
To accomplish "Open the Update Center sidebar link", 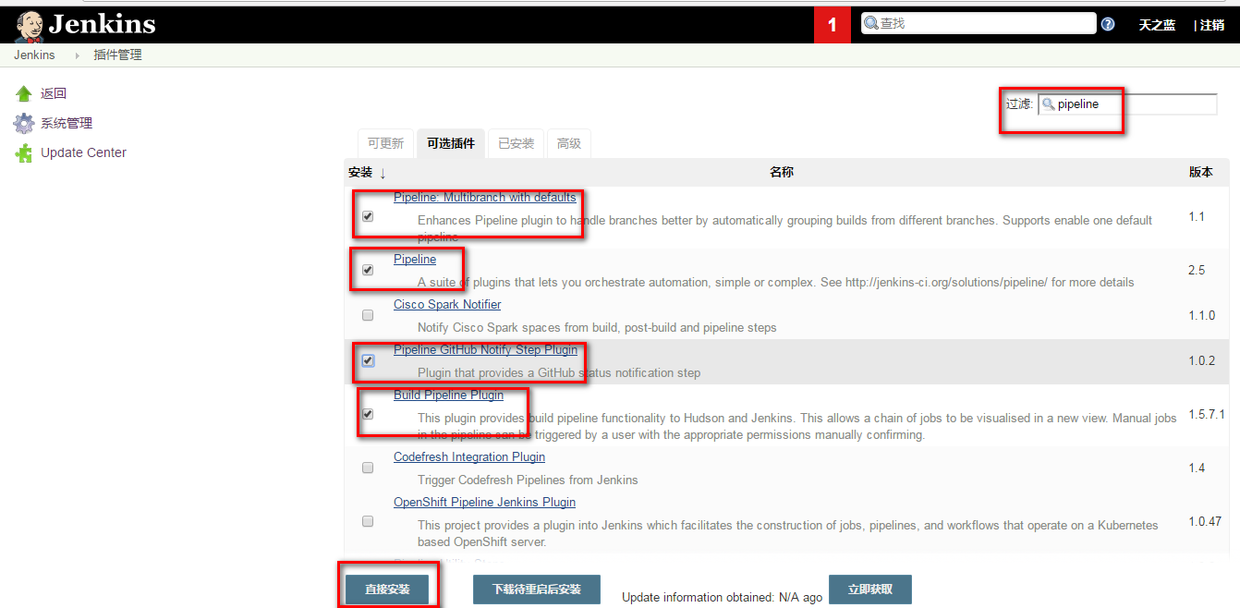I will [84, 153].
